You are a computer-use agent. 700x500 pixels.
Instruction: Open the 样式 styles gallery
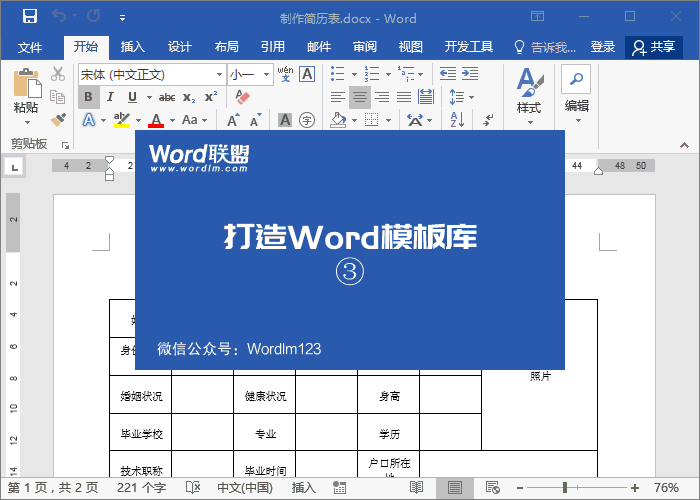point(529,96)
